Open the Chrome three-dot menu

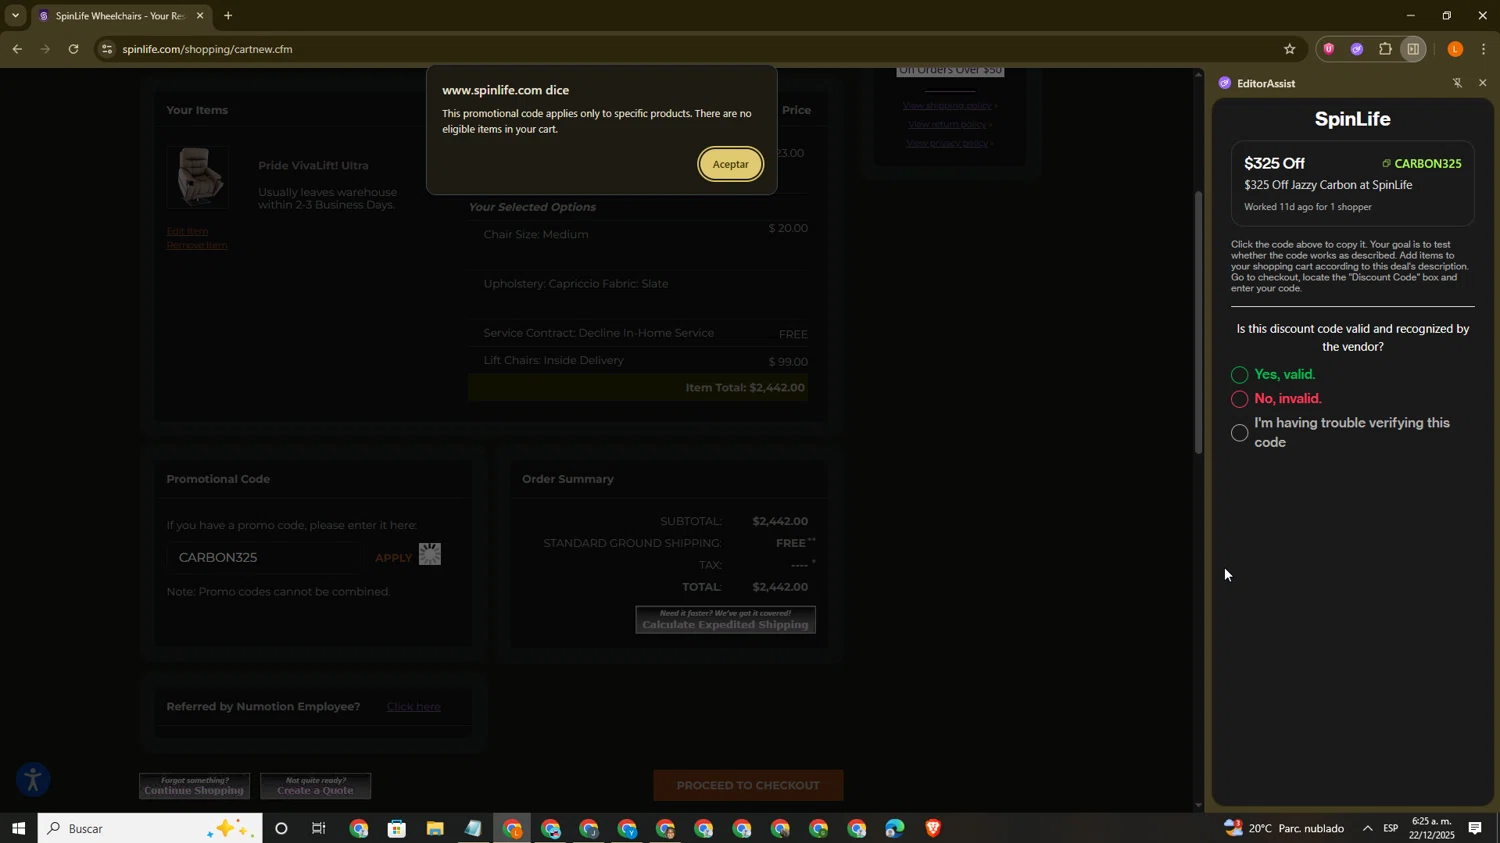click(x=1484, y=49)
